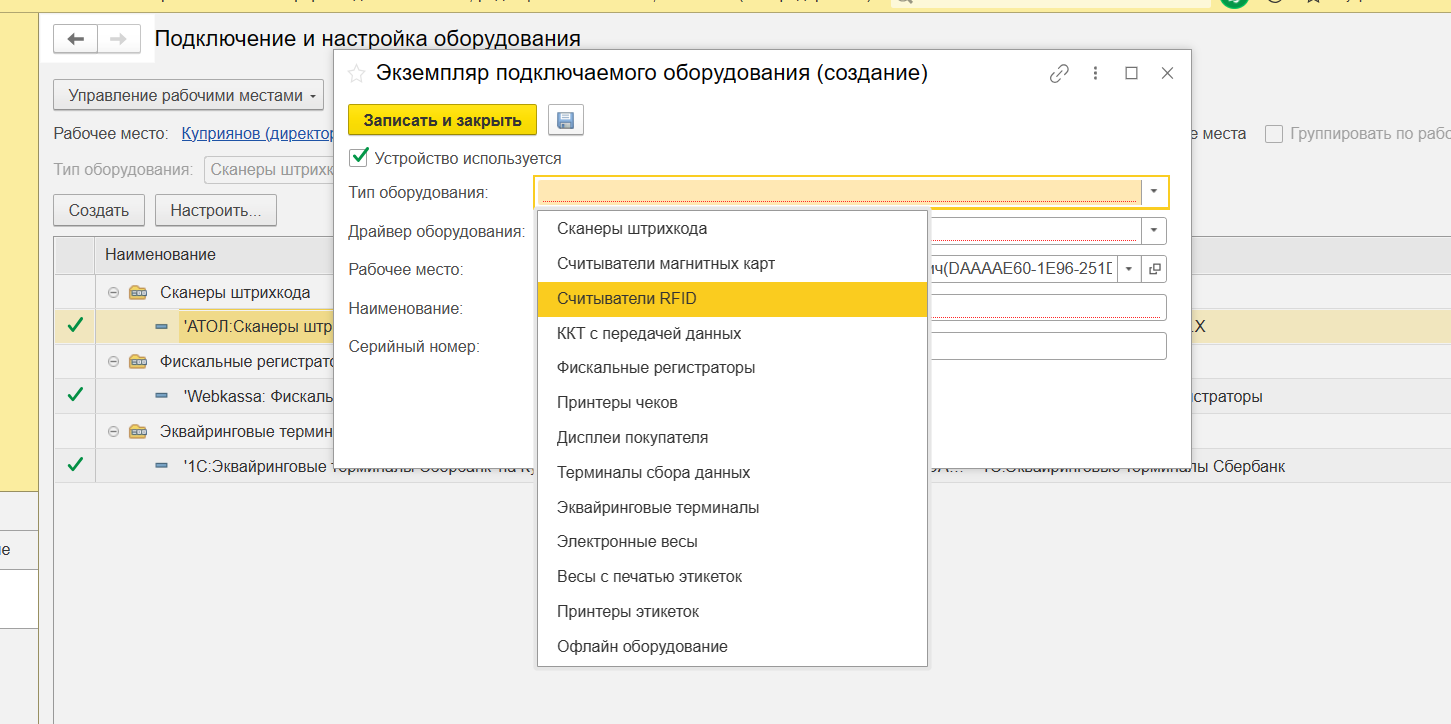The width and height of the screenshot is (1451, 724).
Task: Enable the Группировать по рабочему месту checkbox
Action: [1274, 134]
